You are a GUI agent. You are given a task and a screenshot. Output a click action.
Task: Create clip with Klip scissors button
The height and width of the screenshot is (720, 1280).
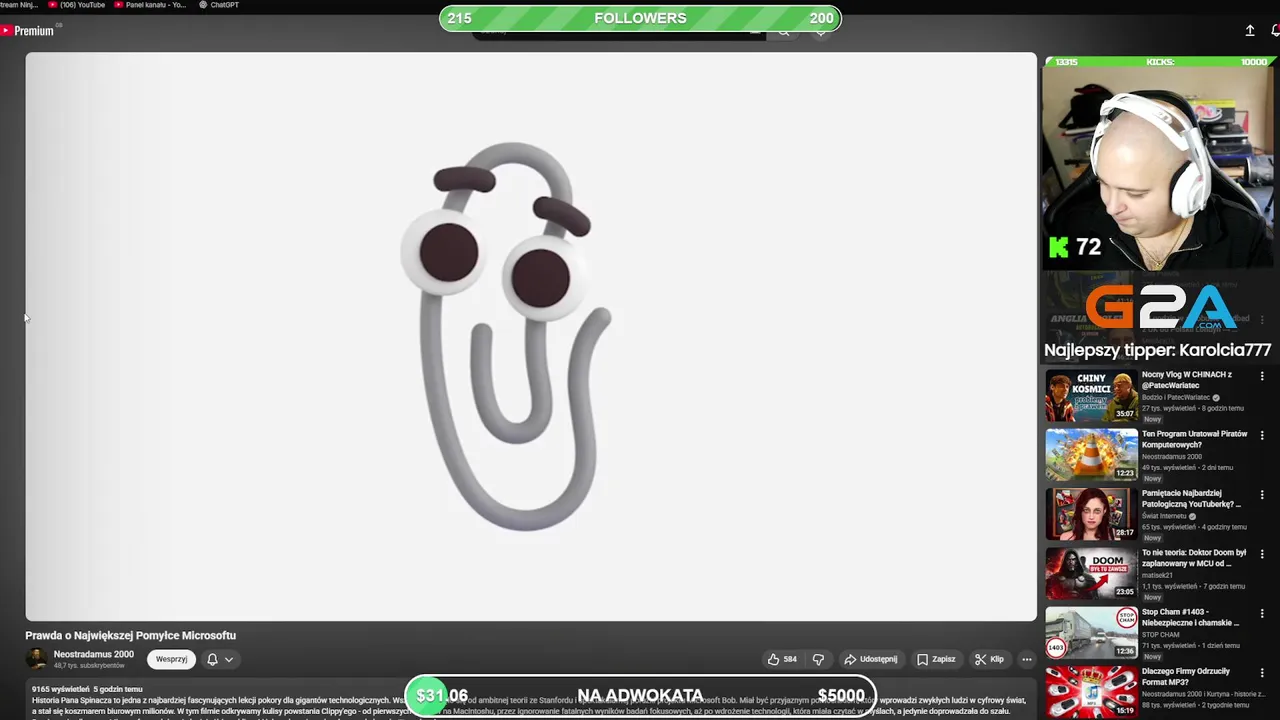[989, 659]
